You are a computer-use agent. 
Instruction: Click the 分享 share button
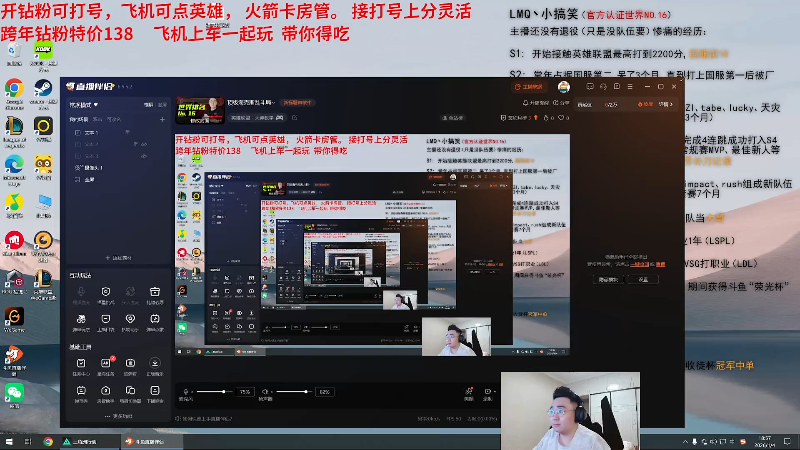pyautogui.click(x=561, y=103)
